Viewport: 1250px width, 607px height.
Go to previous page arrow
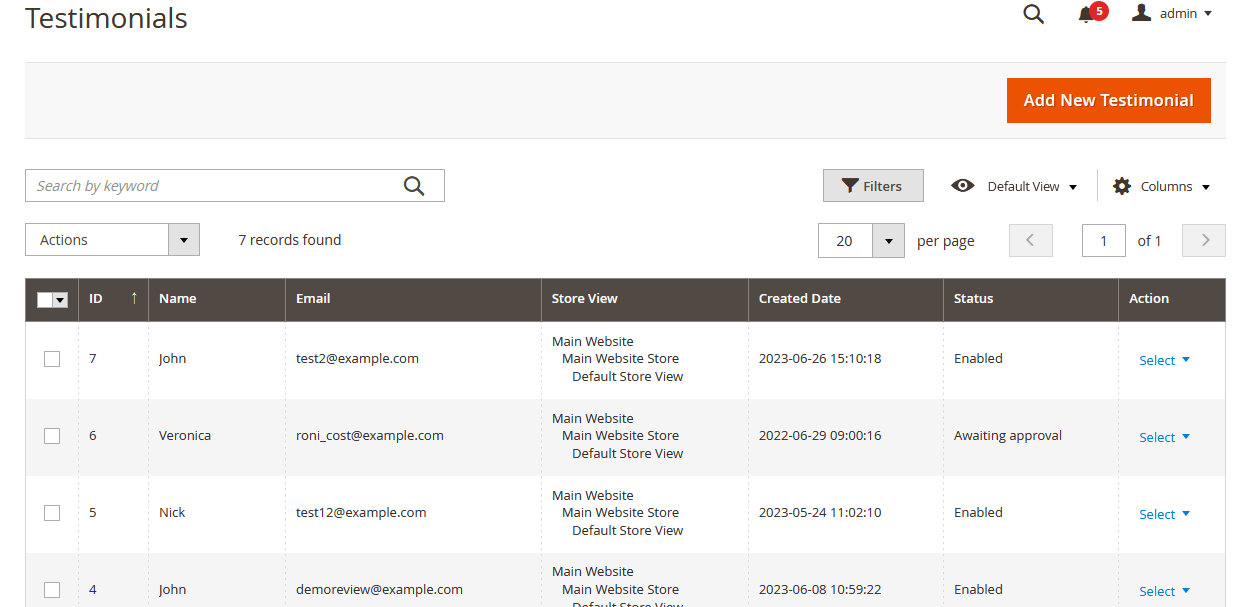coord(1031,240)
